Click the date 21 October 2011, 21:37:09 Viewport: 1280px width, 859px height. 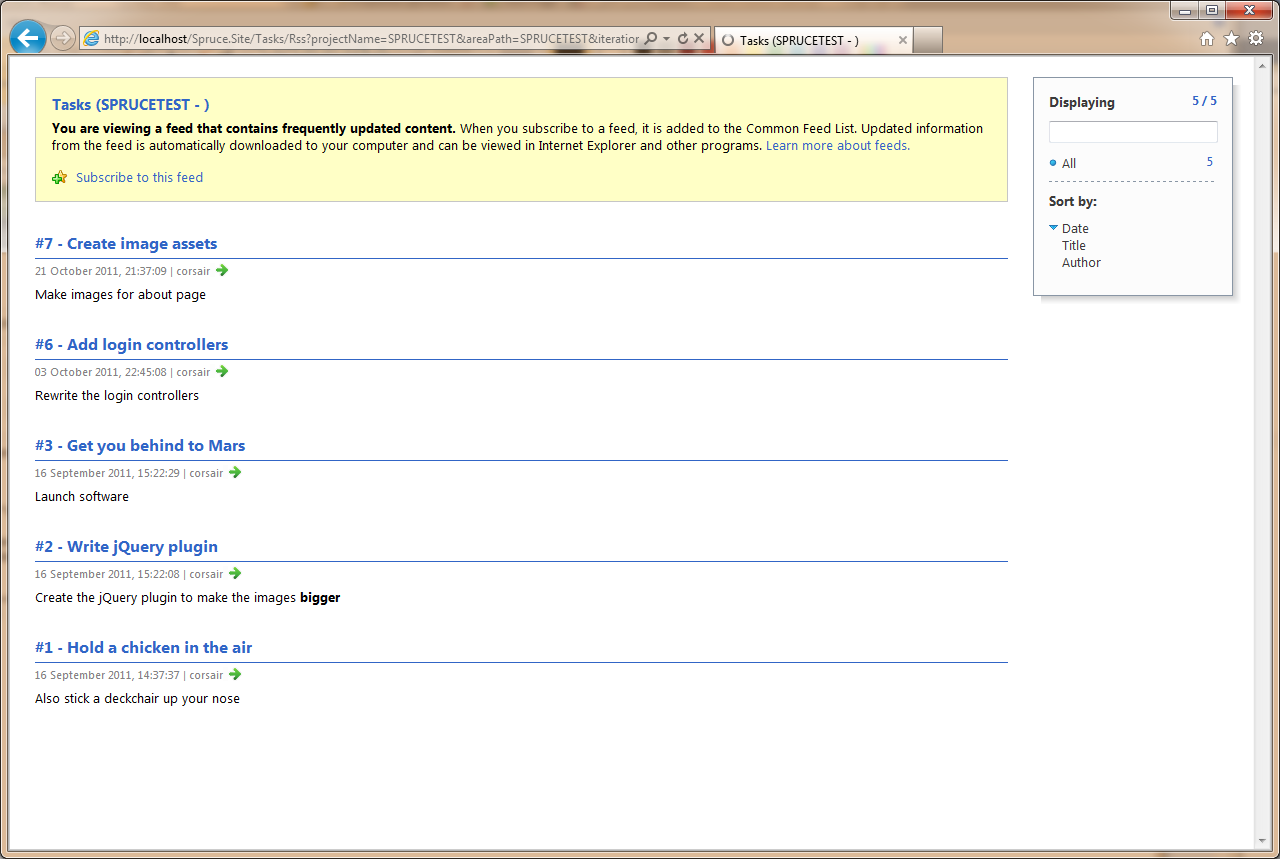tap(100, 271)
